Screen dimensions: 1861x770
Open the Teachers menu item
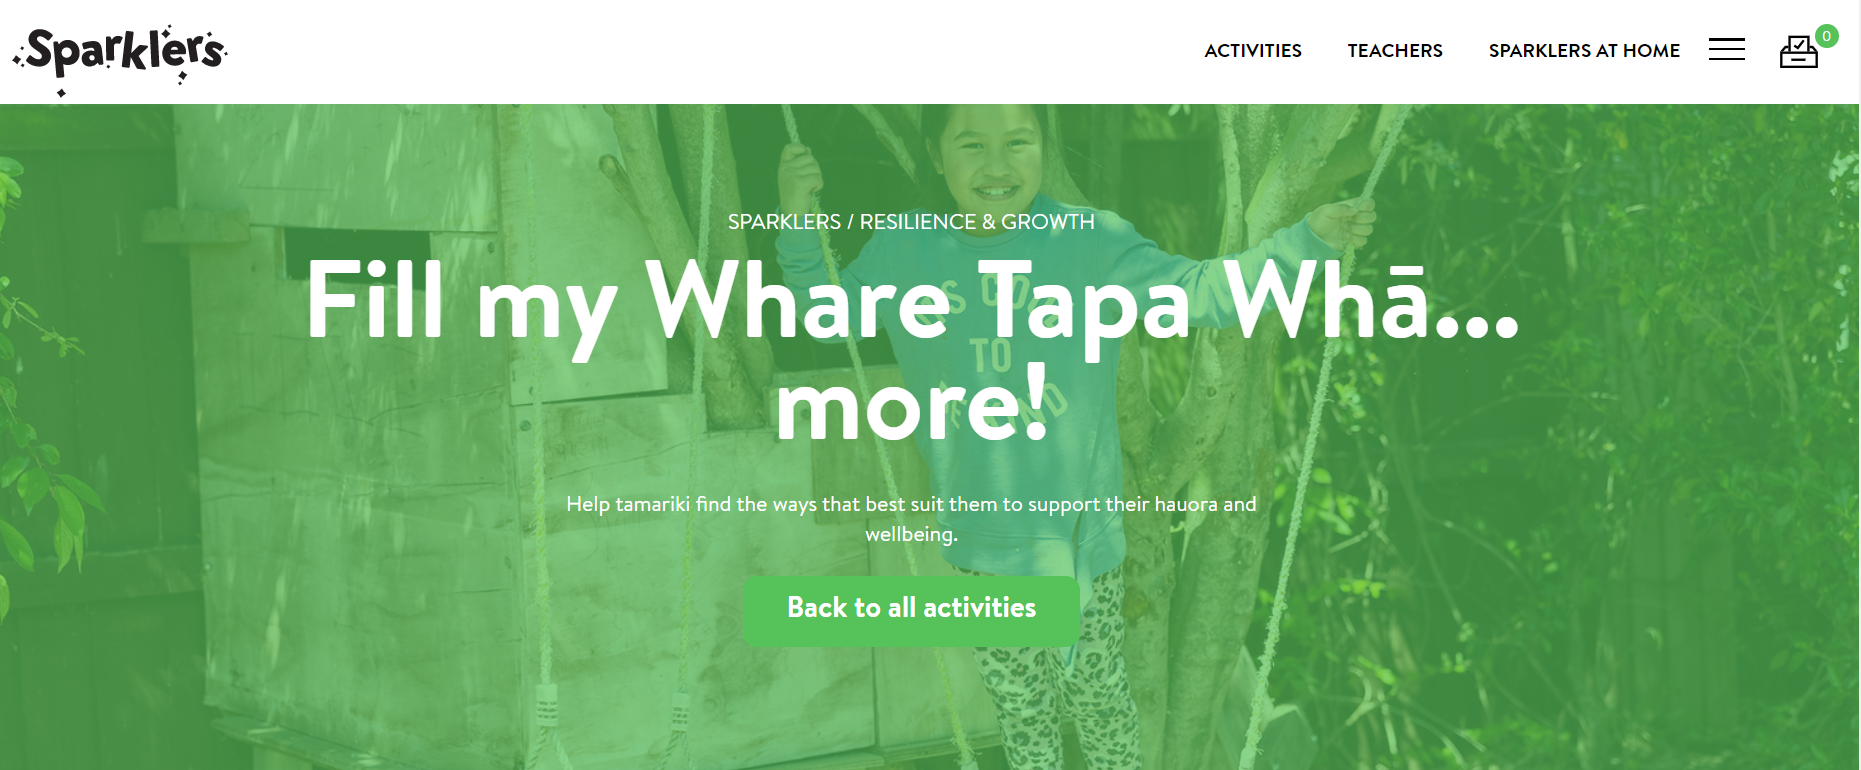tap(1394, 50)
